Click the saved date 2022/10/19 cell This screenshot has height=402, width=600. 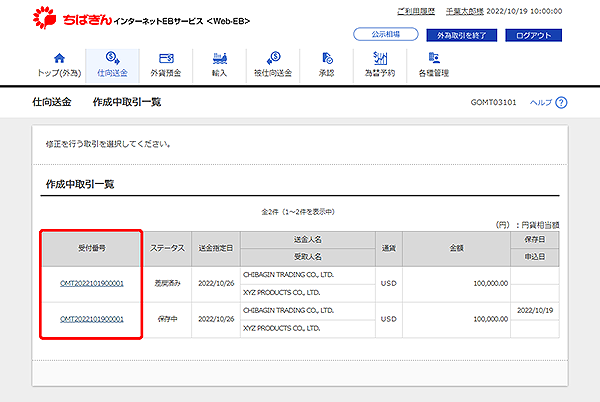click(535, 311)
